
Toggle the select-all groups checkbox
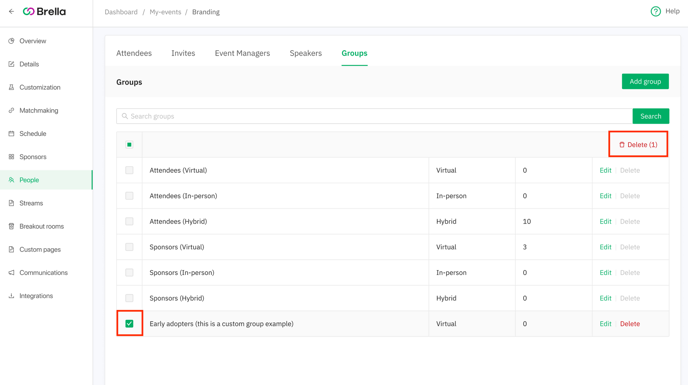(129, 144)
